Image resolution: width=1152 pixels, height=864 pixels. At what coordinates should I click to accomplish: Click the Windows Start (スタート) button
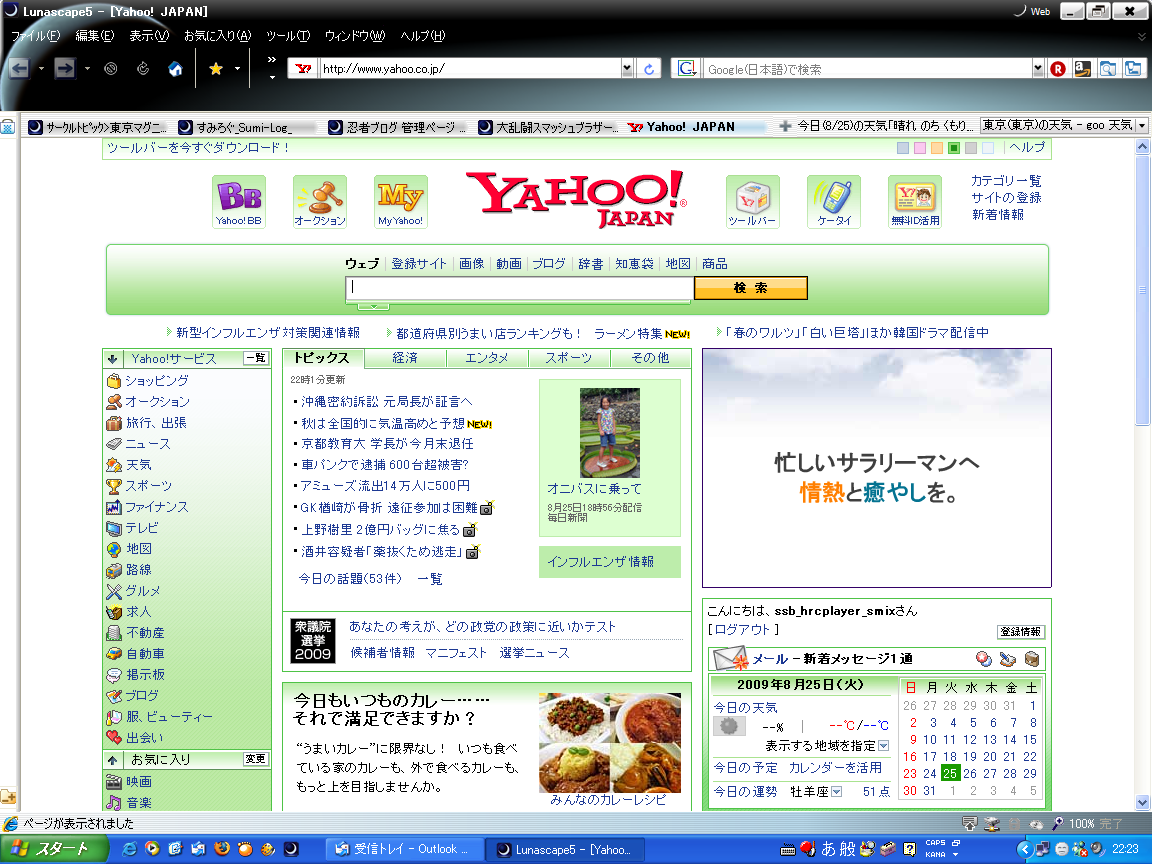pos(54,849)
